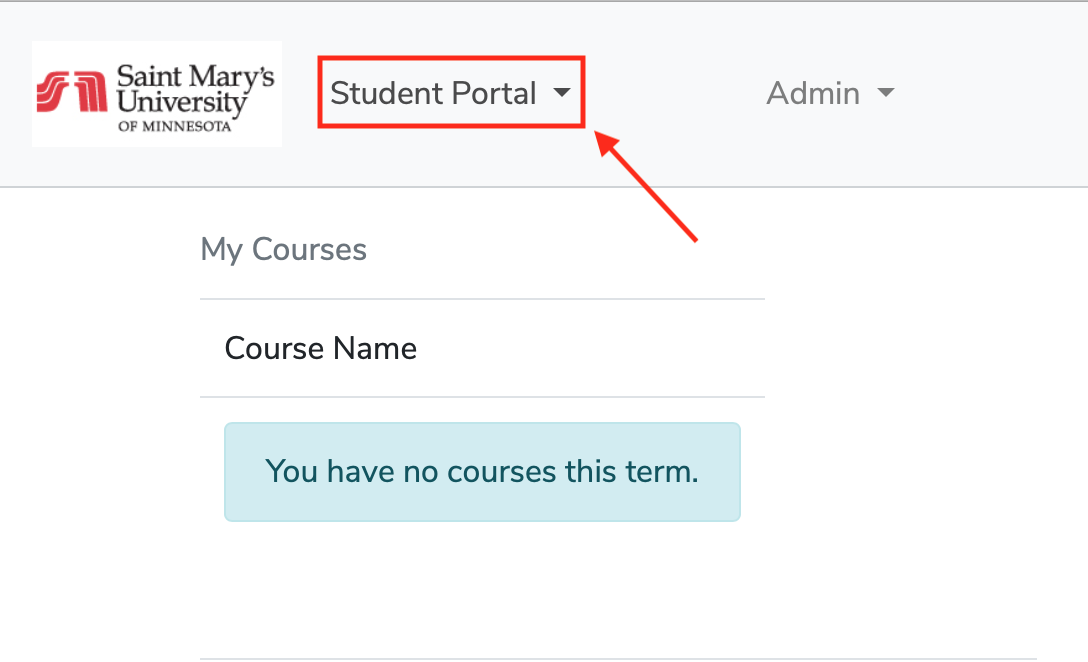
Task: Click 'Saint Mary's' wordmark in the logo
Action: (x=196, y=76)
